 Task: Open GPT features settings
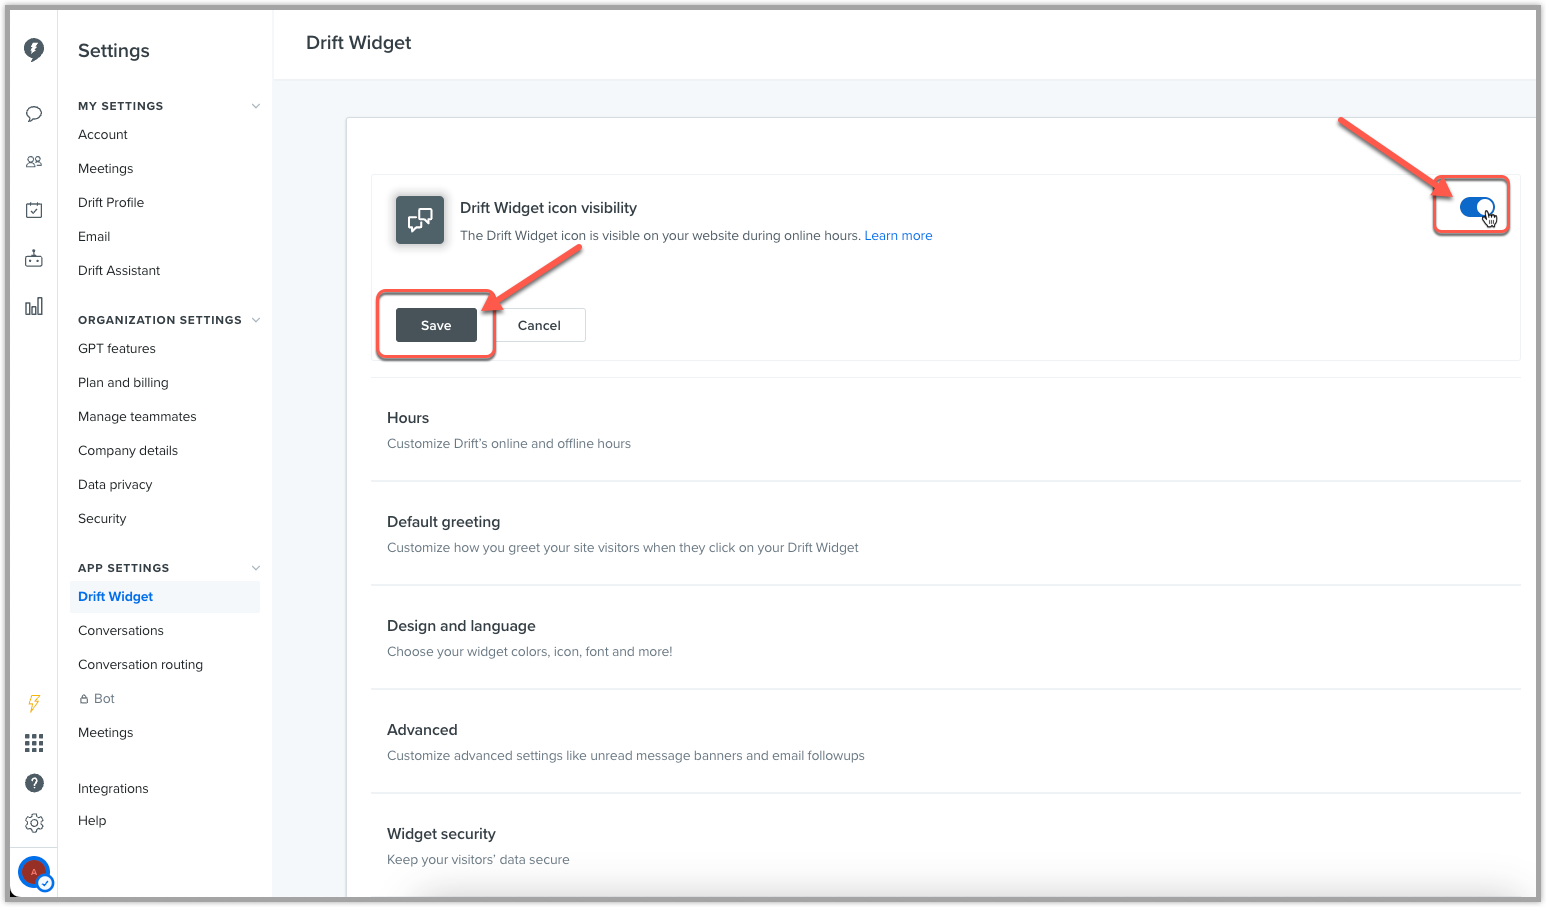coord(117,349)
